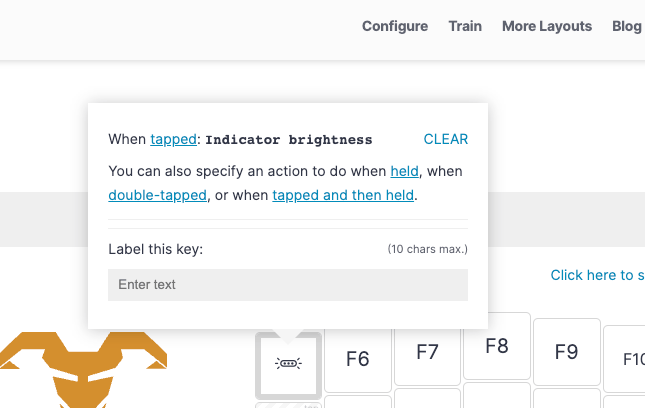Select the blank key beneath F8
Image resolution: width=645 pixels, height=408 pixels.
tap(497, 395)
